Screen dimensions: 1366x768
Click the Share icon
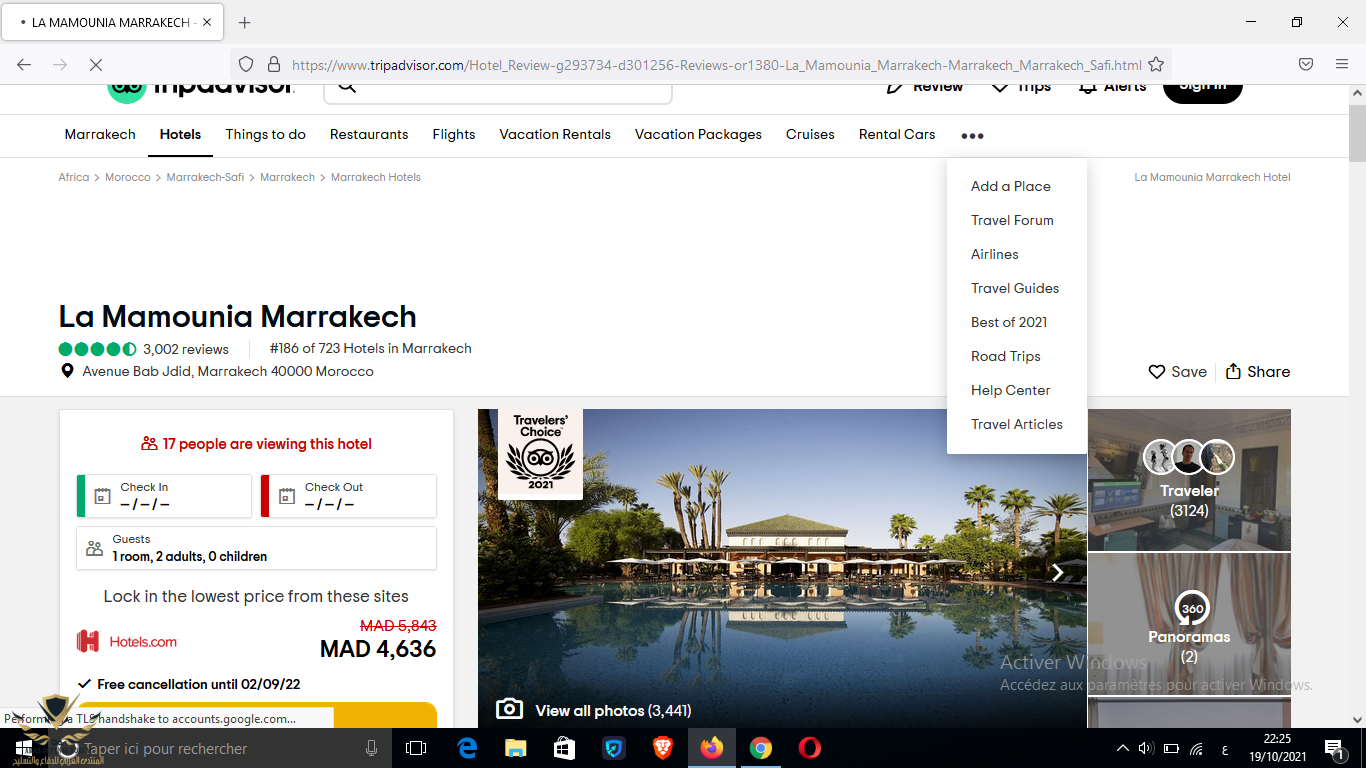point(1233,371)
